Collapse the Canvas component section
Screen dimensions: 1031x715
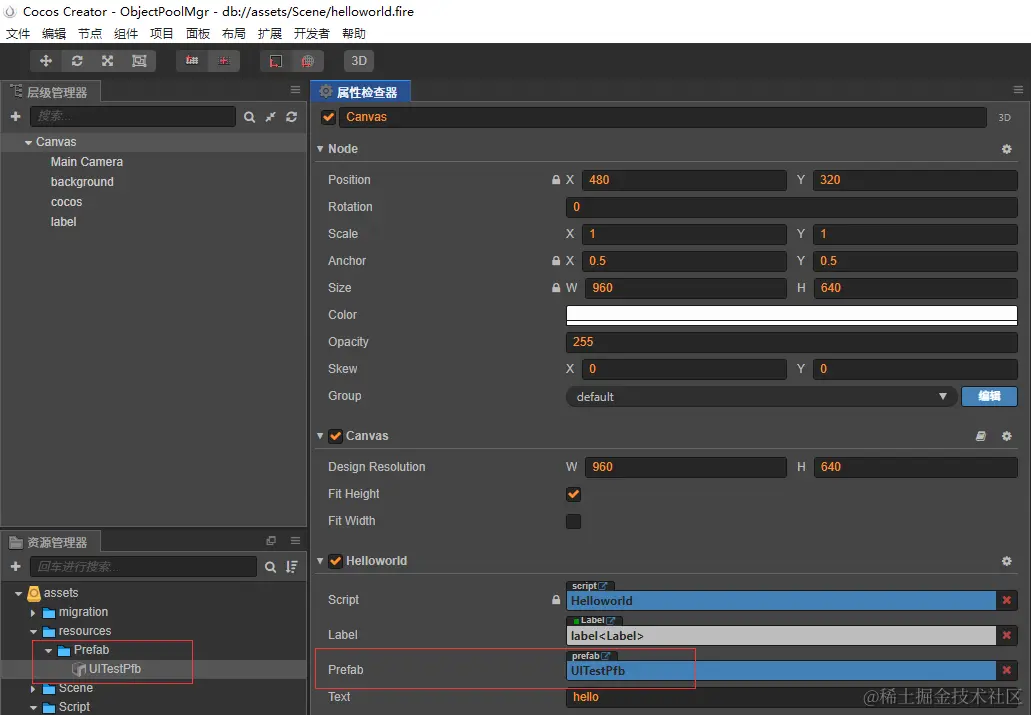pos(320,435)
